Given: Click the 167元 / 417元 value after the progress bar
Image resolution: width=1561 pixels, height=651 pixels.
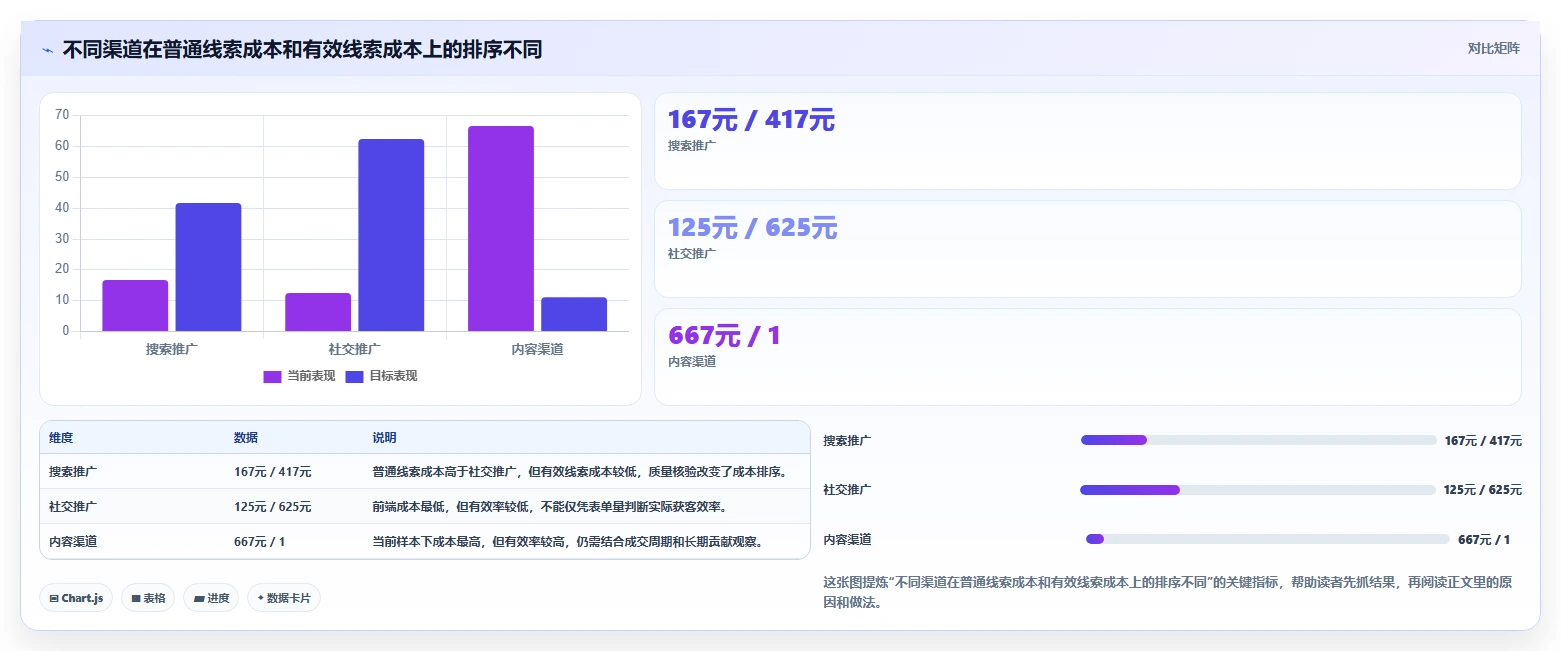Looking at the screenshot, I should tap(1483, 440).
